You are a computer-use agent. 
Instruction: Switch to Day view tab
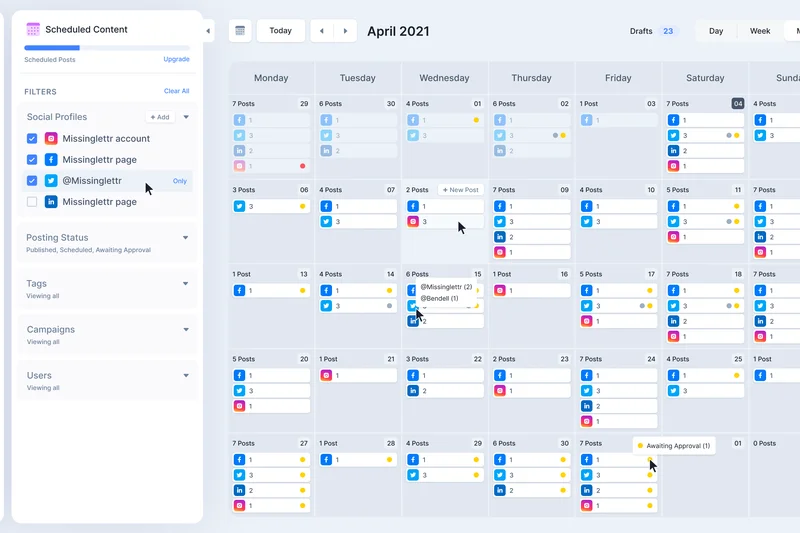(716, 31)
